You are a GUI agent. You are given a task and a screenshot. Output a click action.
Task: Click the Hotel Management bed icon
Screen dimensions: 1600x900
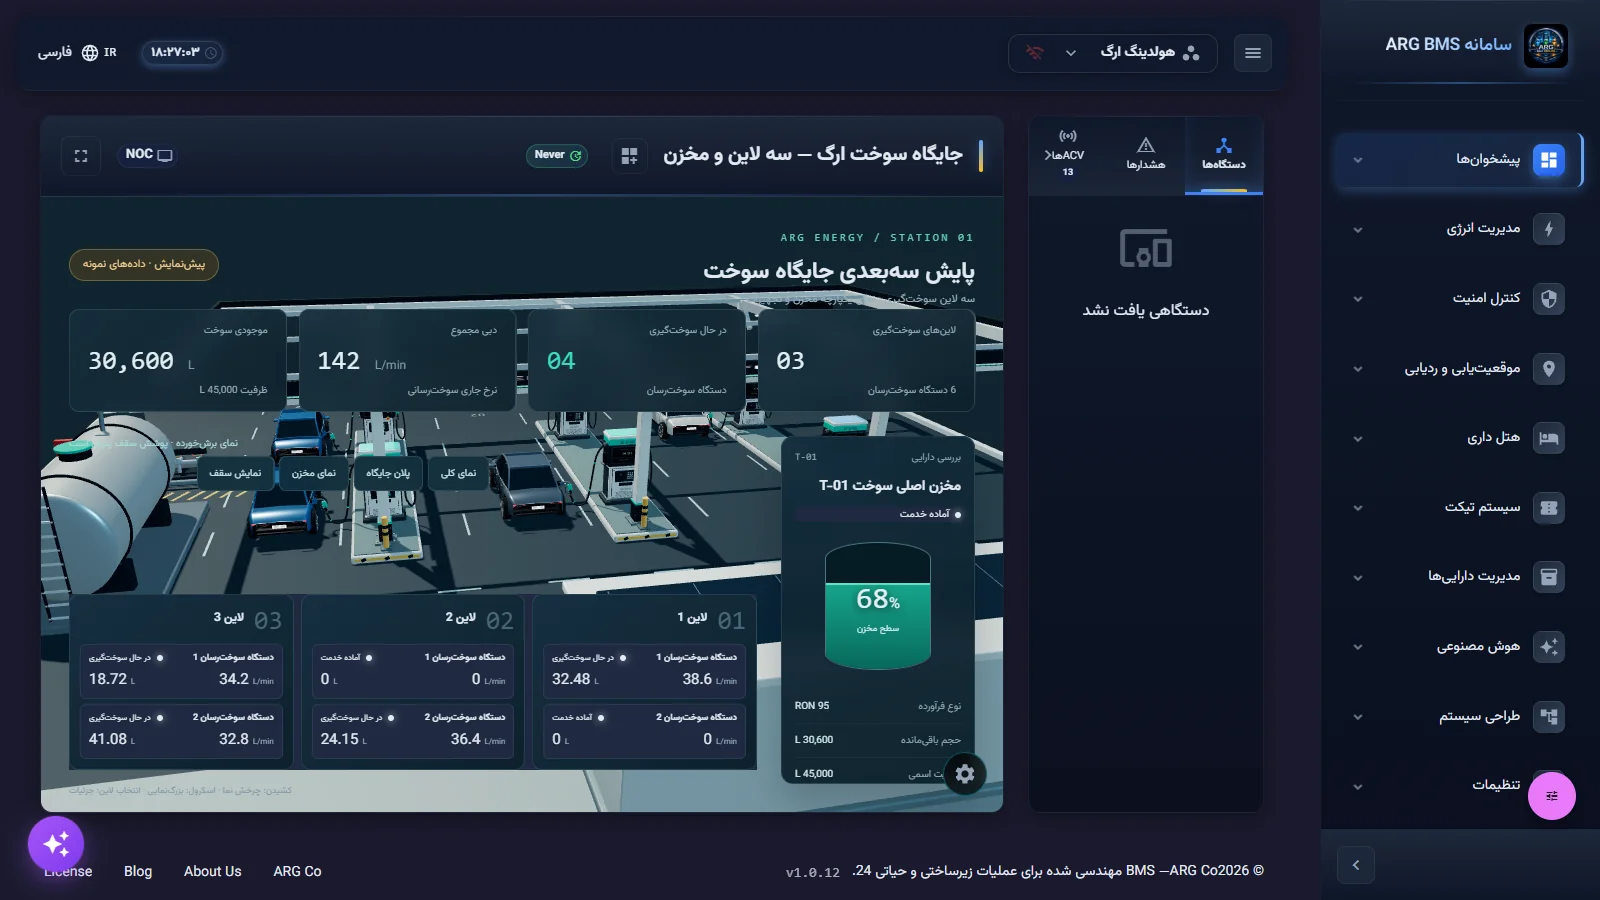tap(1549, 438)
